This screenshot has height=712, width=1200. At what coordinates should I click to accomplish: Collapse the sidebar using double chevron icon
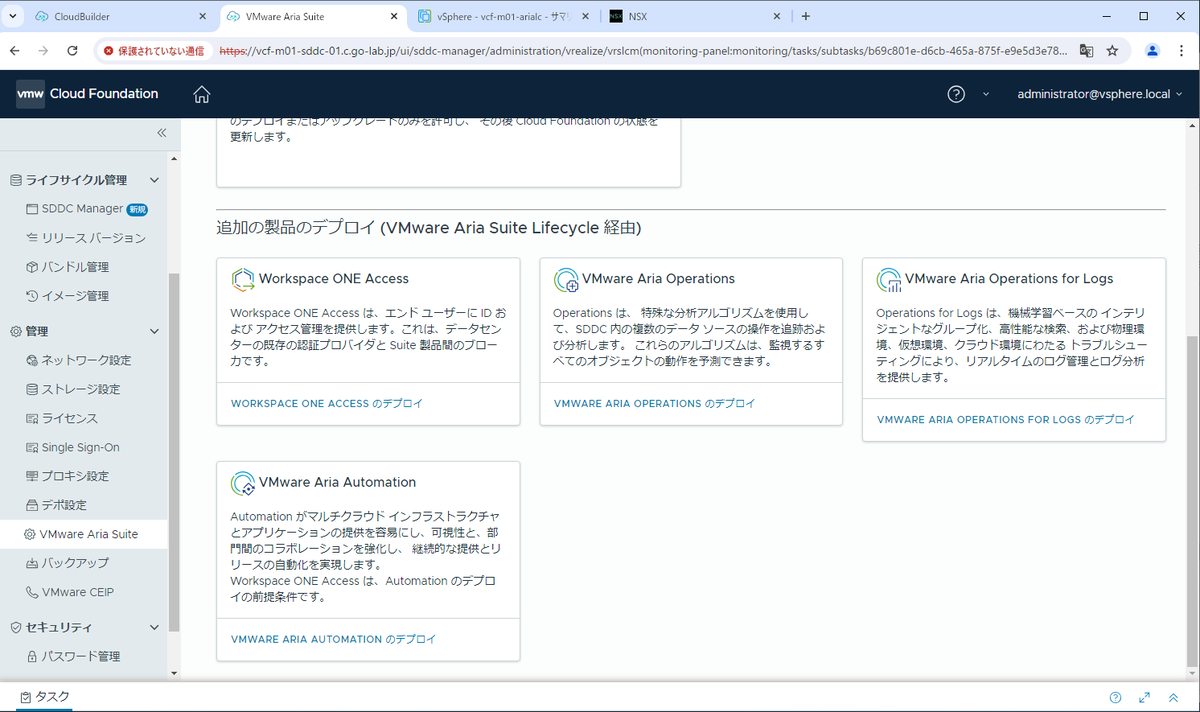point(161,133)
